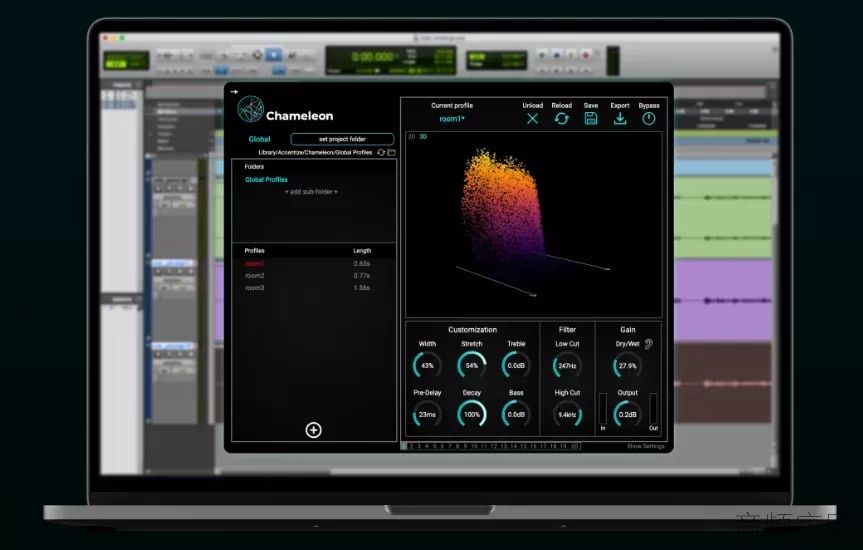The width and height of the screenshot is (863, 550).
Task: Select slot 20 in the numbered strip
Action: [x=575, y=446]
